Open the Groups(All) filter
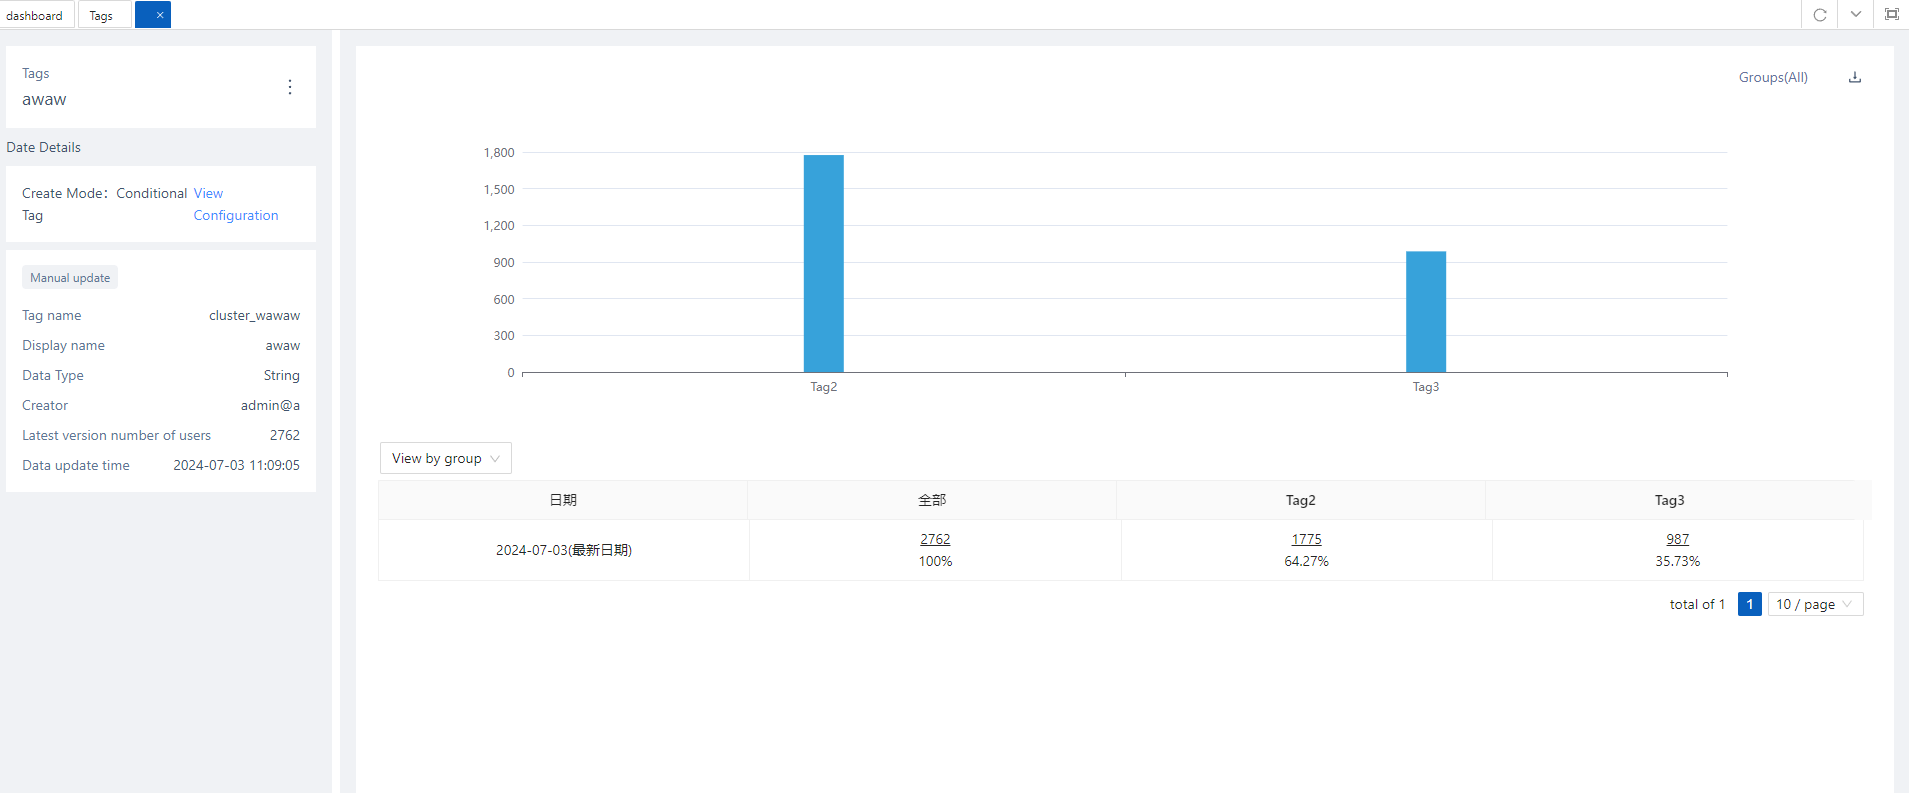Viewport: 1909px width, 793px height. (1773, 78)
